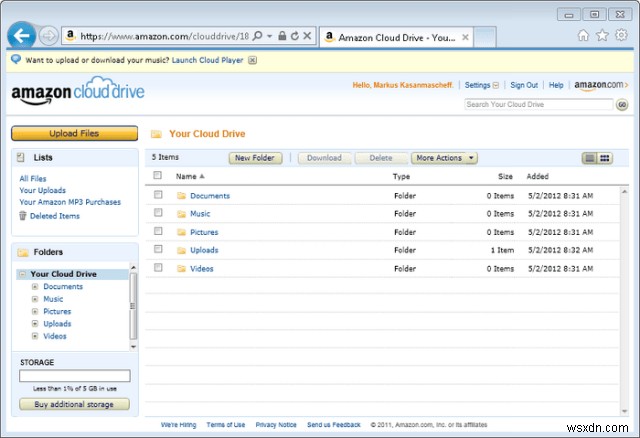
Task: Dismiss the Cloud Player notification bar
Action: click(x=253, y=60)
